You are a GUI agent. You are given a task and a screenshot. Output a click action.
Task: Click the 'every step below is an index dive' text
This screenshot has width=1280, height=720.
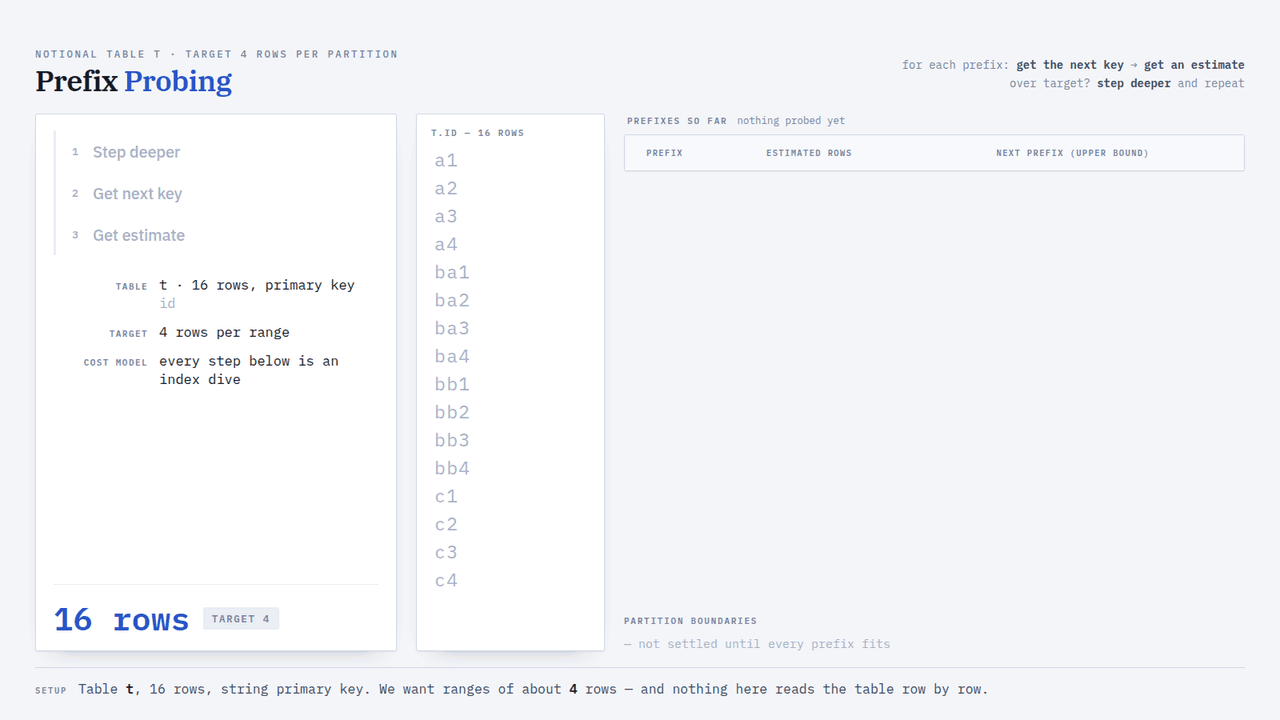pos(249,370)
